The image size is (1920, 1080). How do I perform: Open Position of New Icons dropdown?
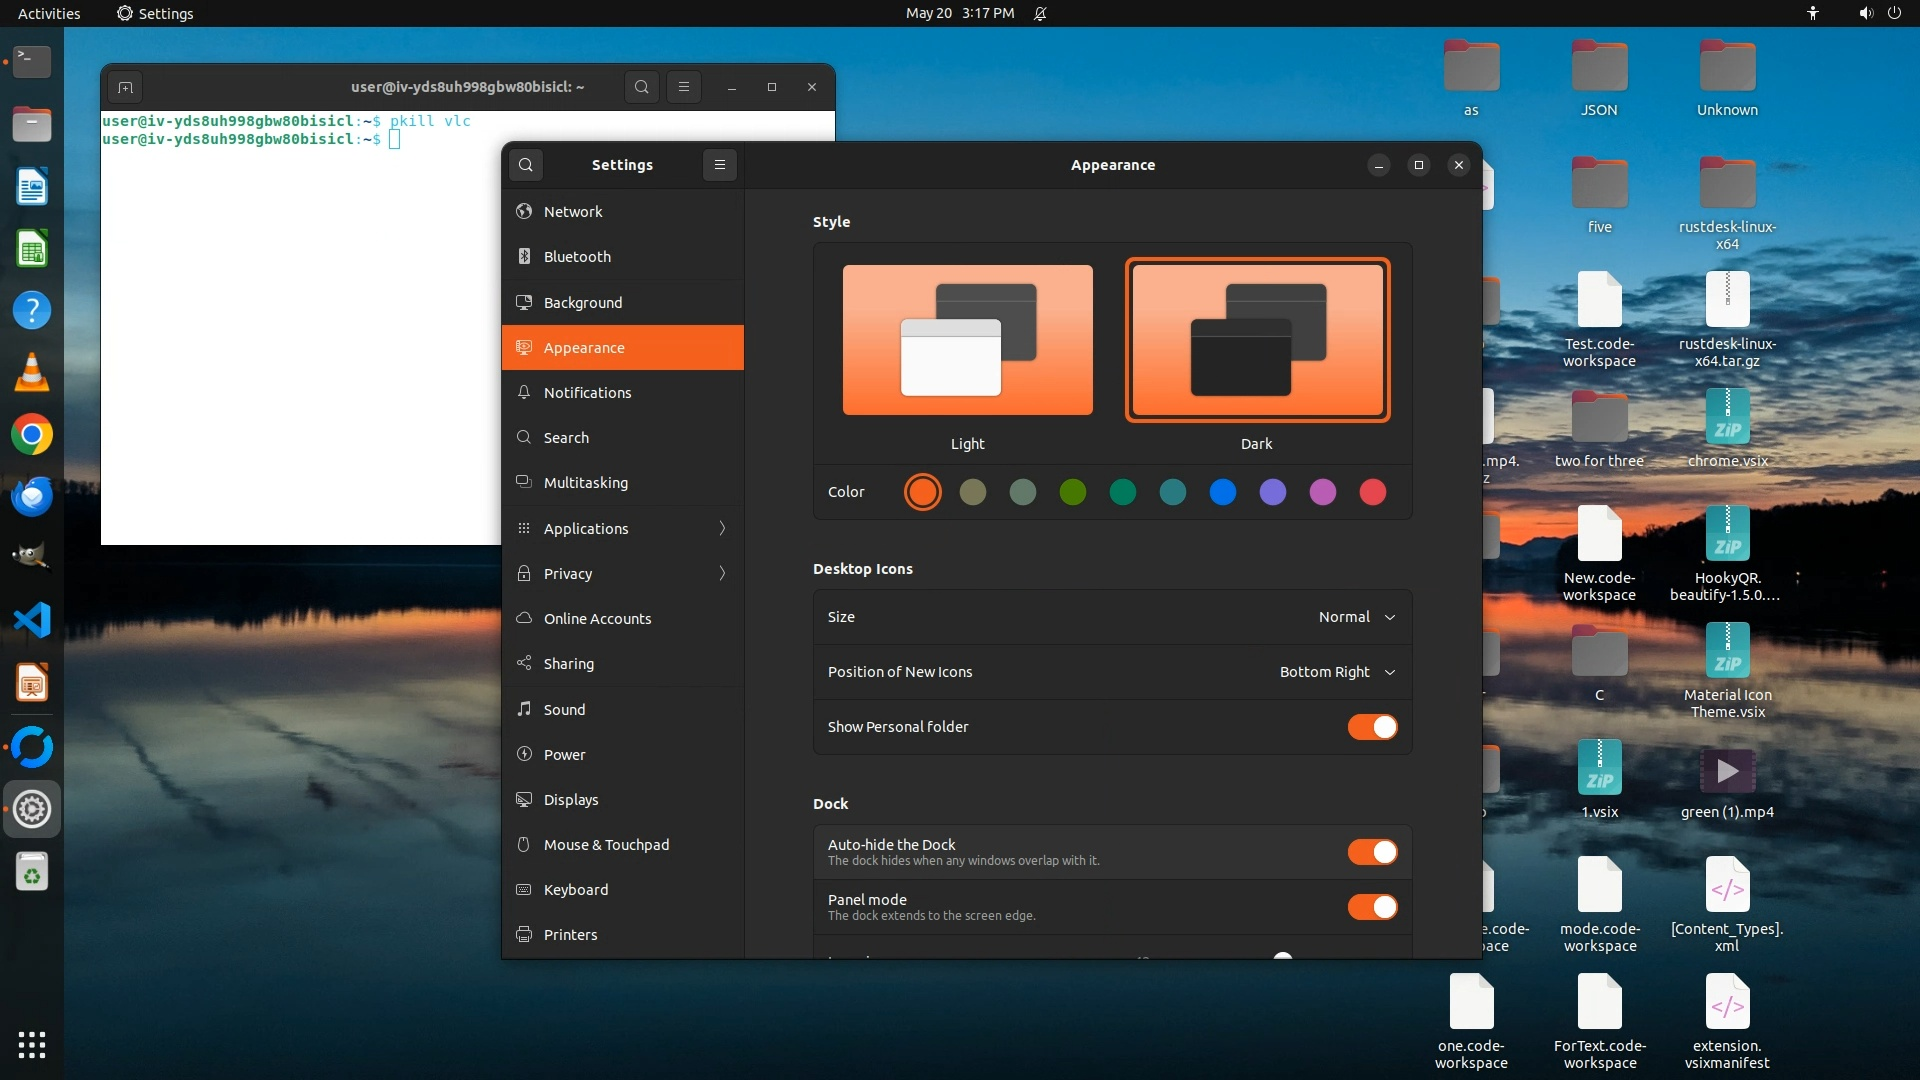(1336, 672)
